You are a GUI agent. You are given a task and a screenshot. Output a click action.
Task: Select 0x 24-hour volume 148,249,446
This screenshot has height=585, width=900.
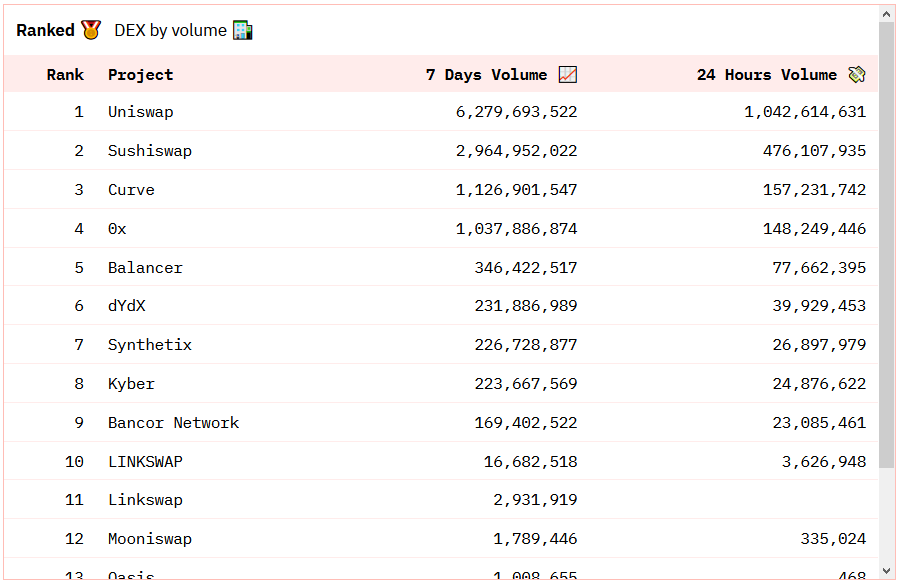point(814,229)
